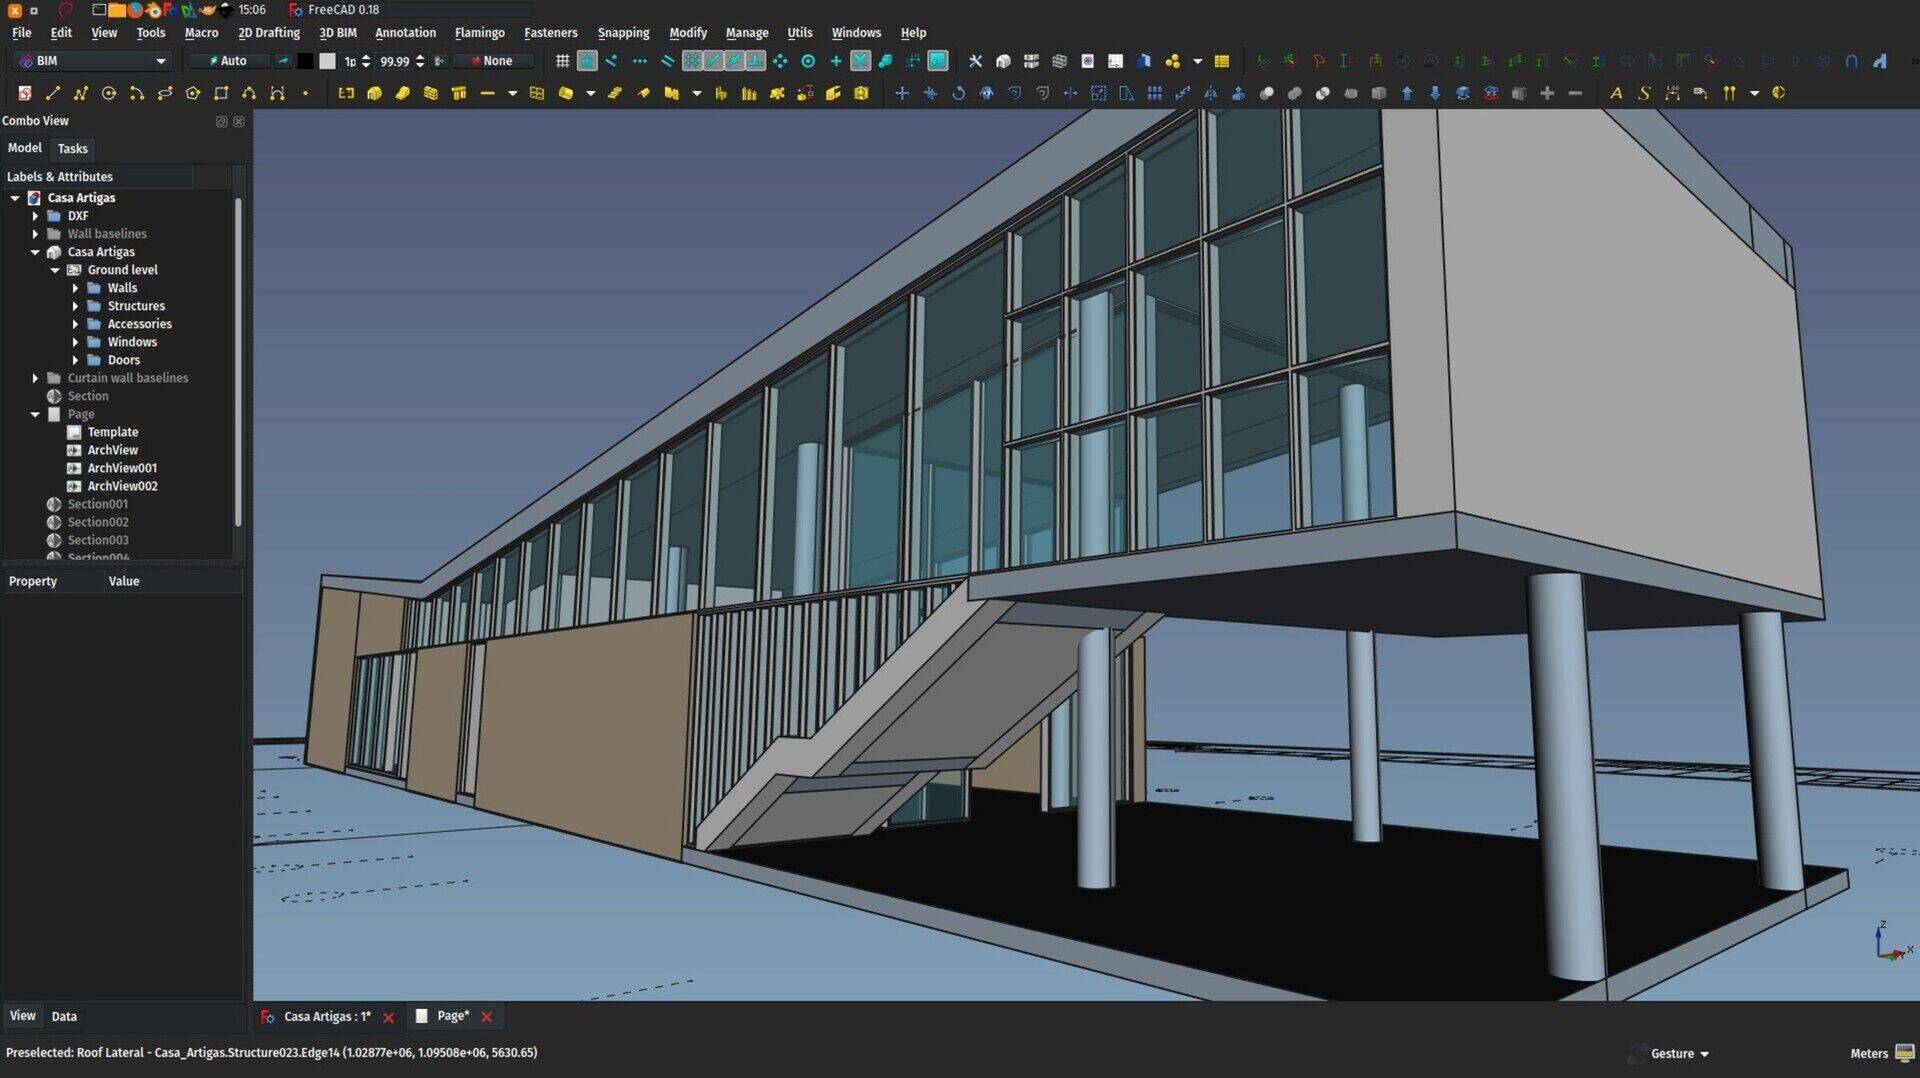The image size is (1920, 1078).
Task: Click the Text annotation tool icon
Action: tap(1615, 93)
